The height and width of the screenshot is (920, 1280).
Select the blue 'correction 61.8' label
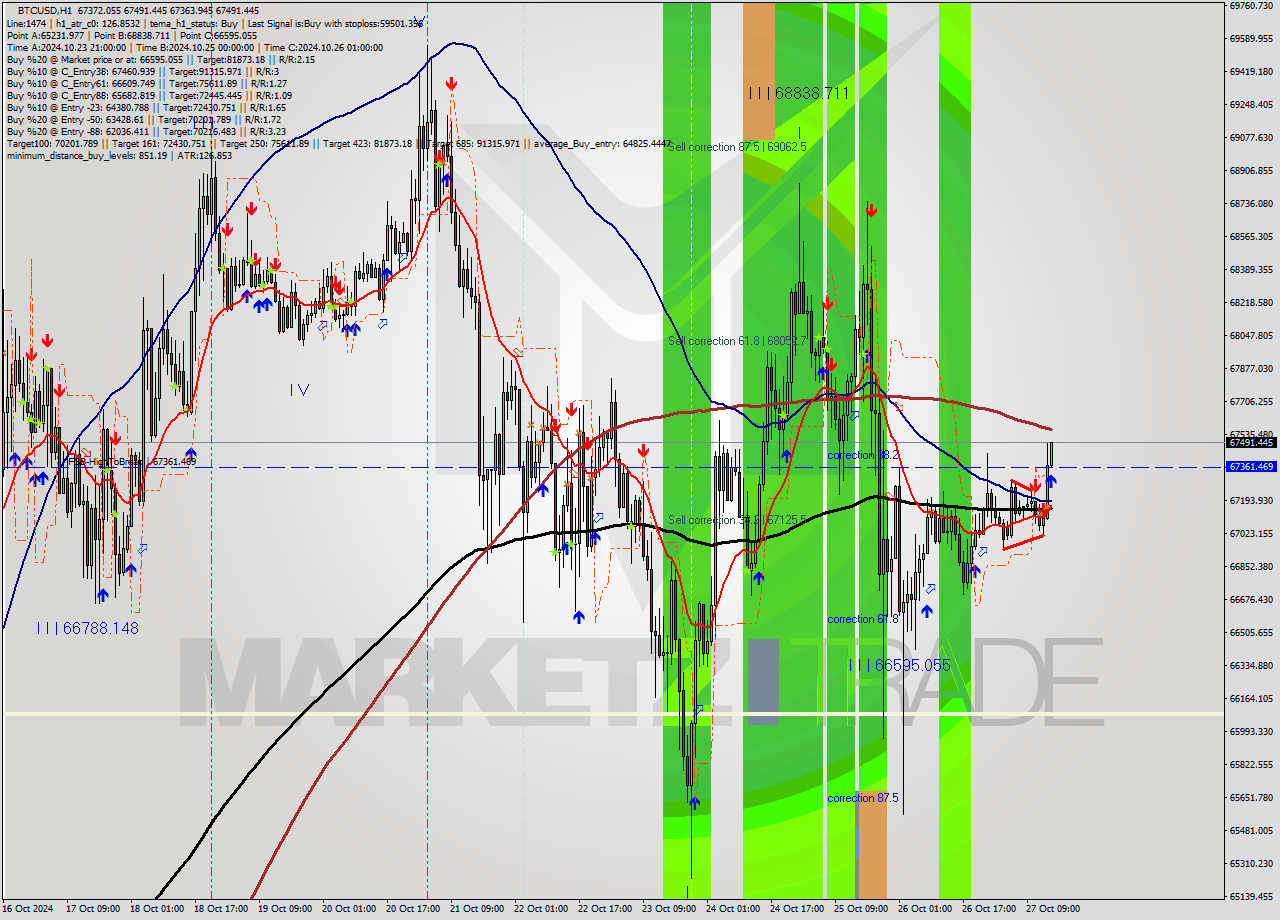[x=863, y=619]
